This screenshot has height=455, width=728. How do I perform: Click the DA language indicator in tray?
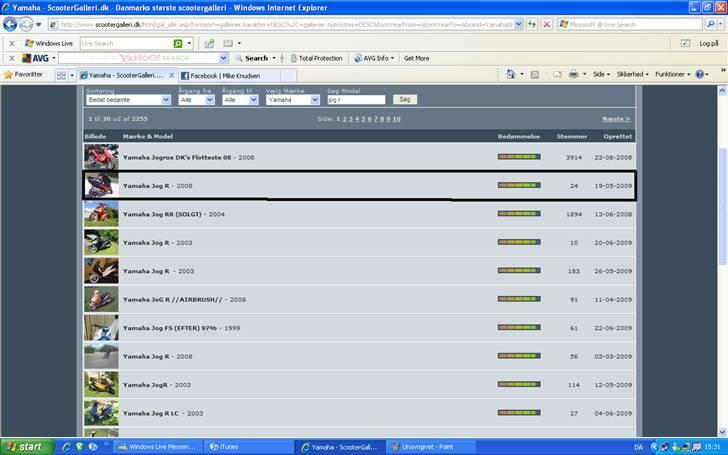[x=638, y=447]
